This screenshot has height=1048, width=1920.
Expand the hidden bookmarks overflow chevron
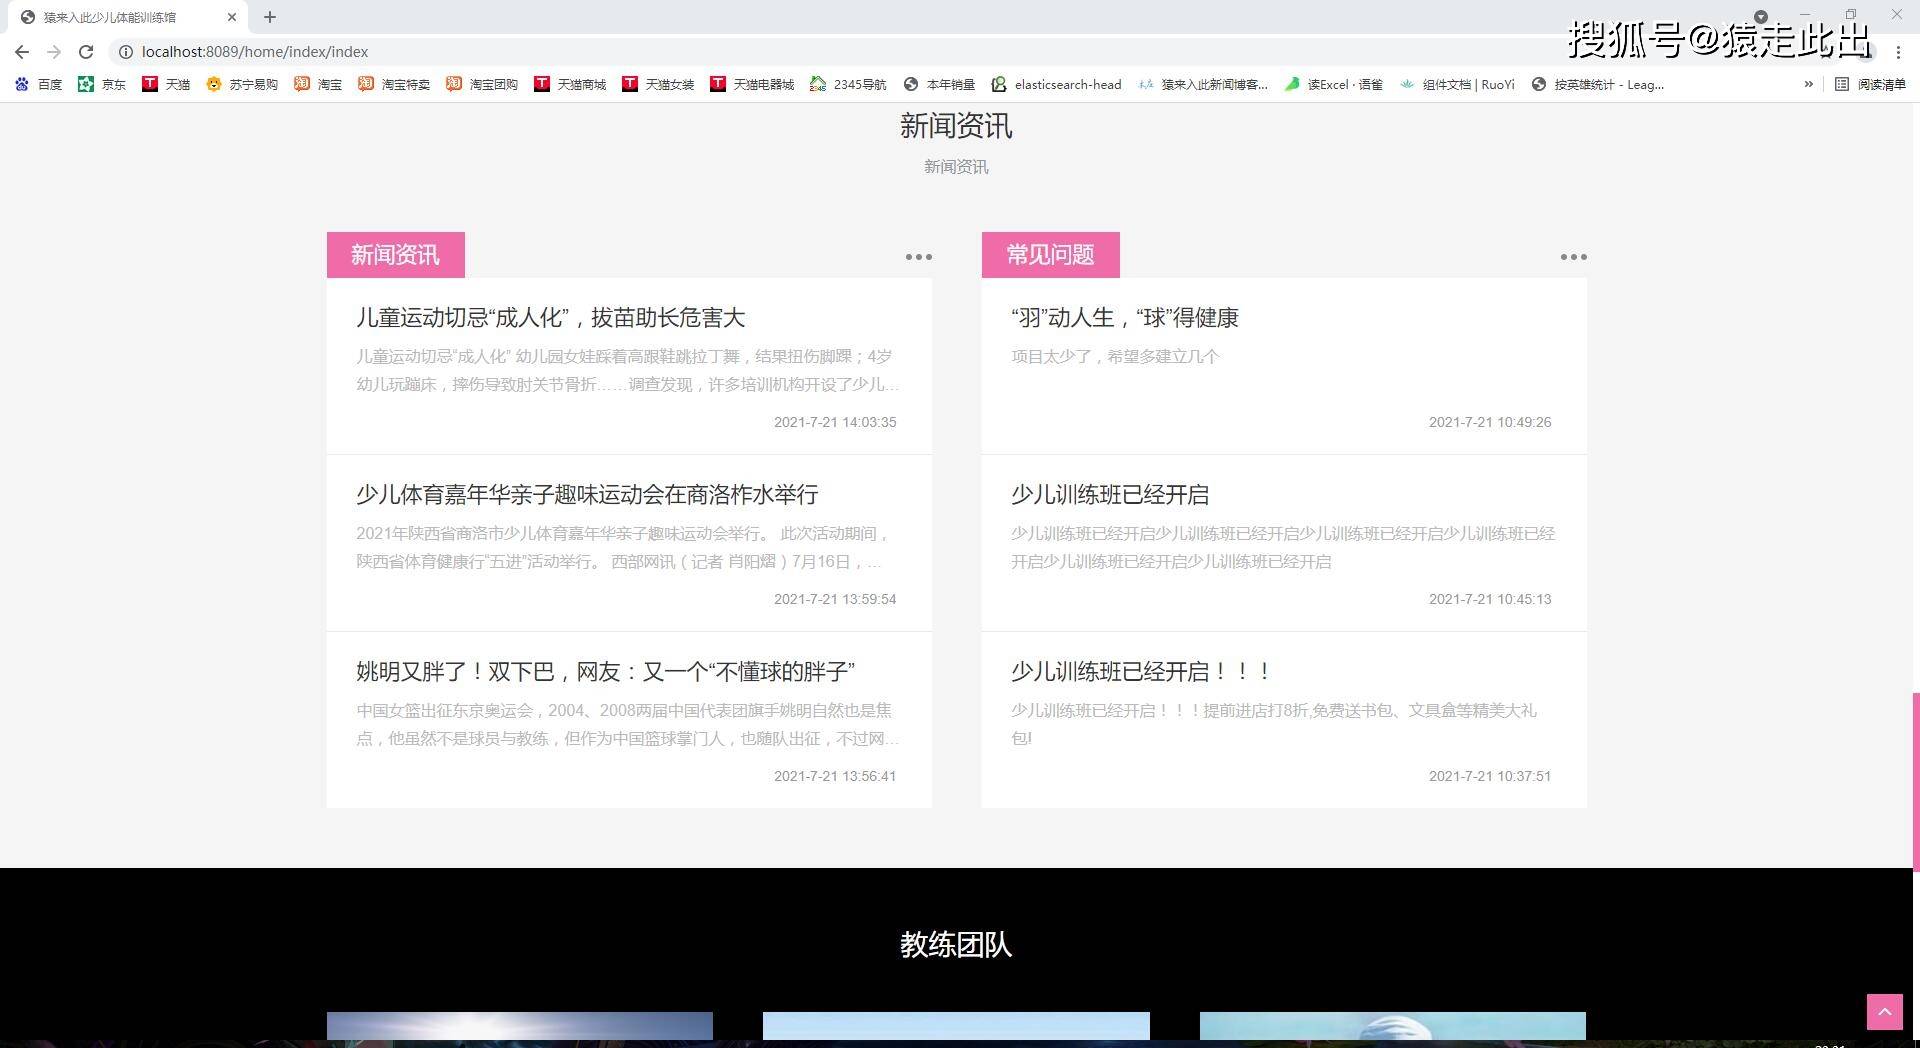(1808, 85)
